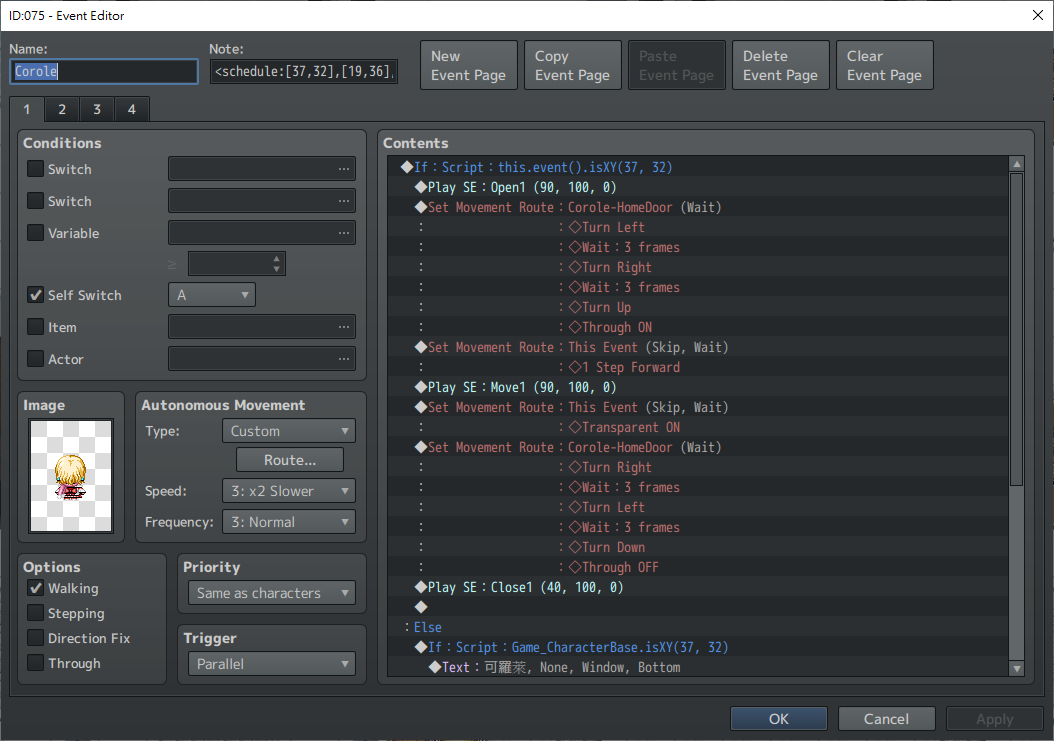Open the Priority dropdown

(272, 592)
